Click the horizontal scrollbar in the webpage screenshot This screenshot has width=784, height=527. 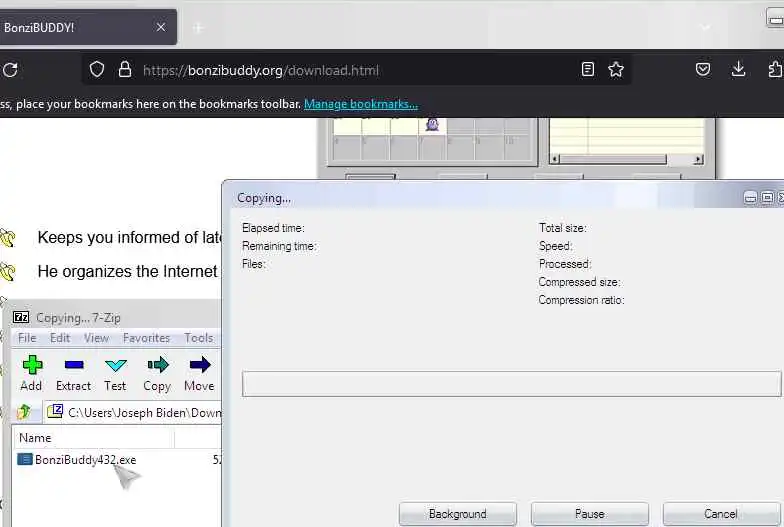click(x=626, y=160)
